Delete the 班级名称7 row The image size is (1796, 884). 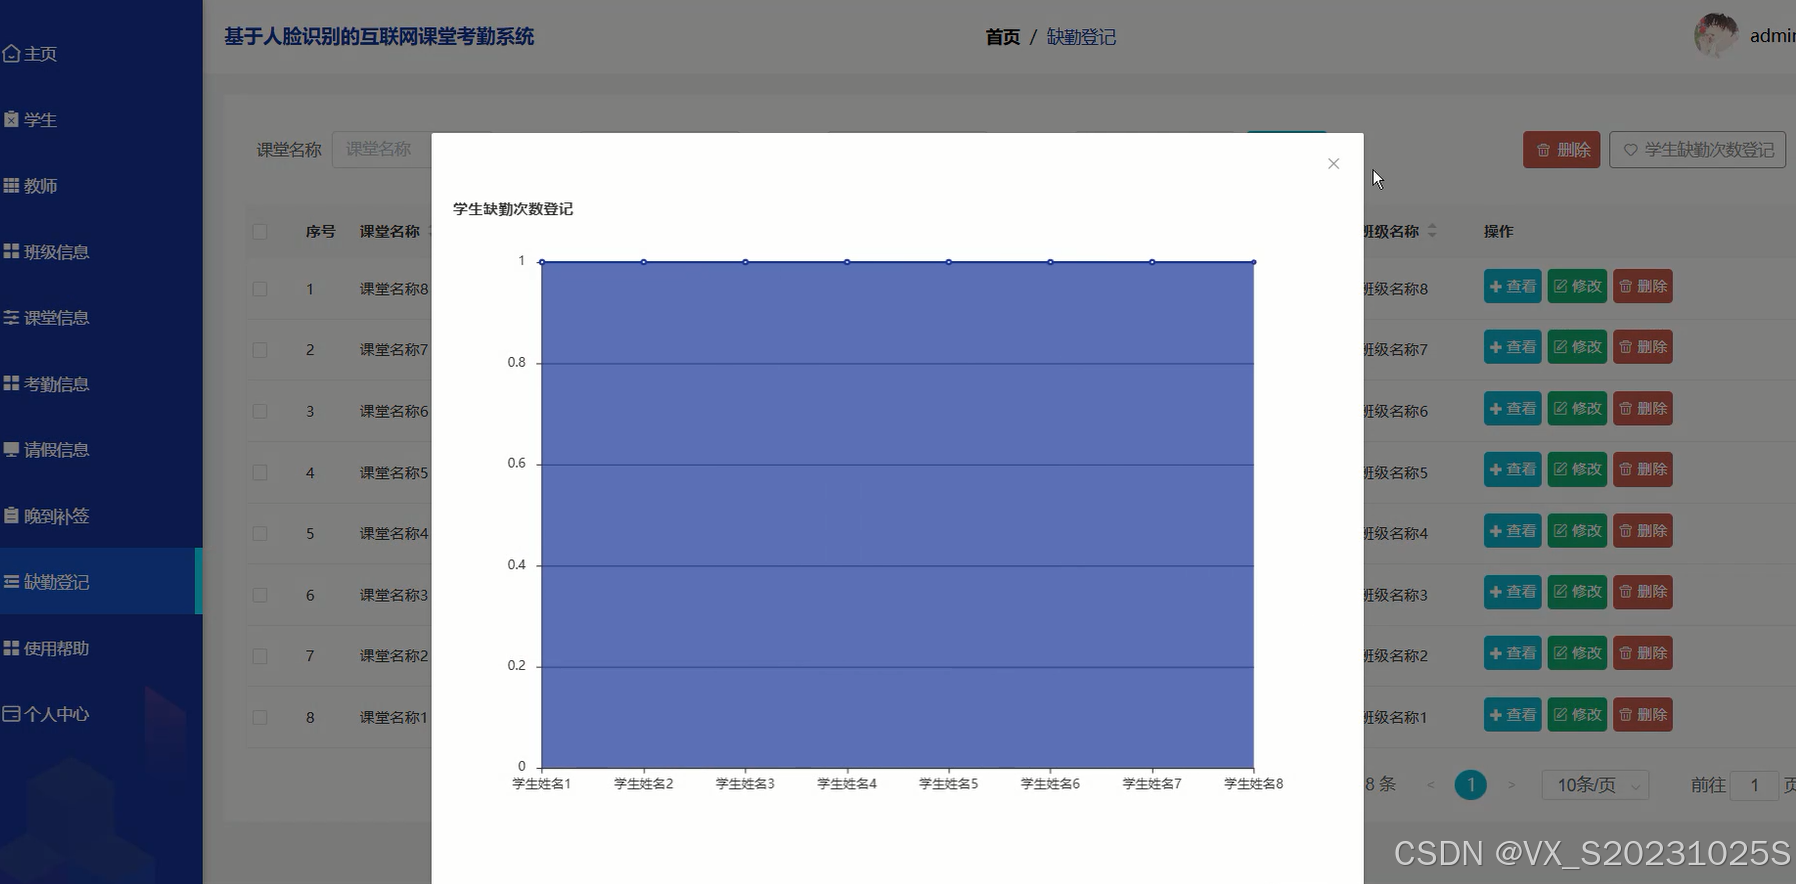1642,348
